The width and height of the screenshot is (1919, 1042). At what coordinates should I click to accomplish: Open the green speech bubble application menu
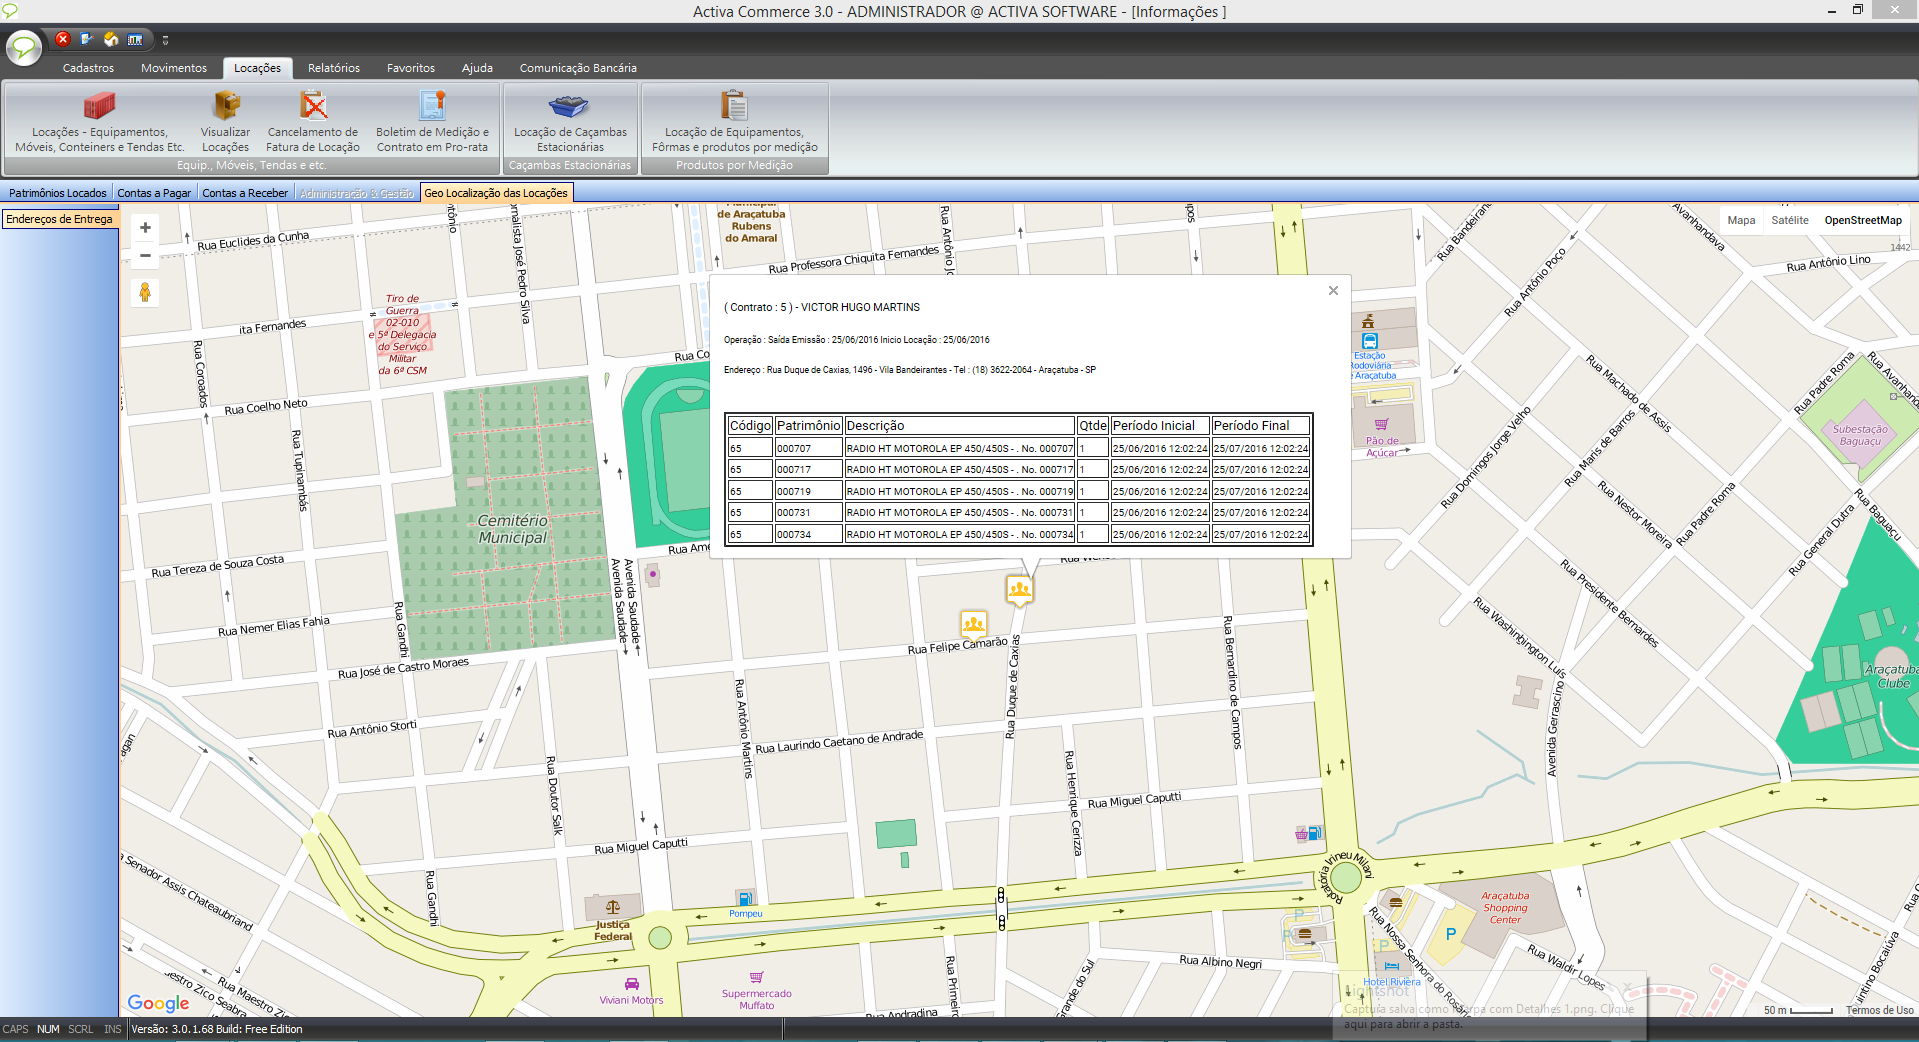(x=24, y=47)
